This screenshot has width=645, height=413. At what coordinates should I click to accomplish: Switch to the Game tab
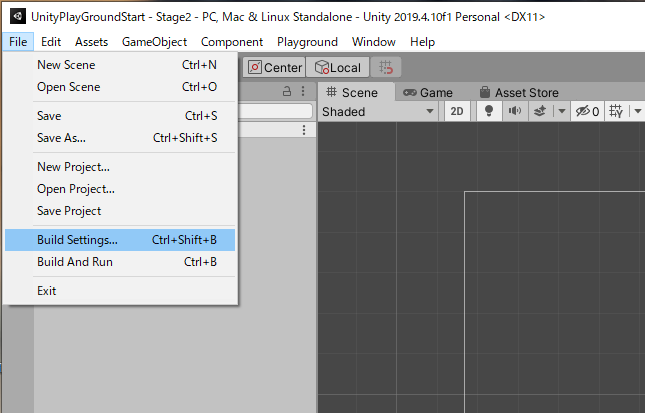pyautogui.click(x=428, y=93)
